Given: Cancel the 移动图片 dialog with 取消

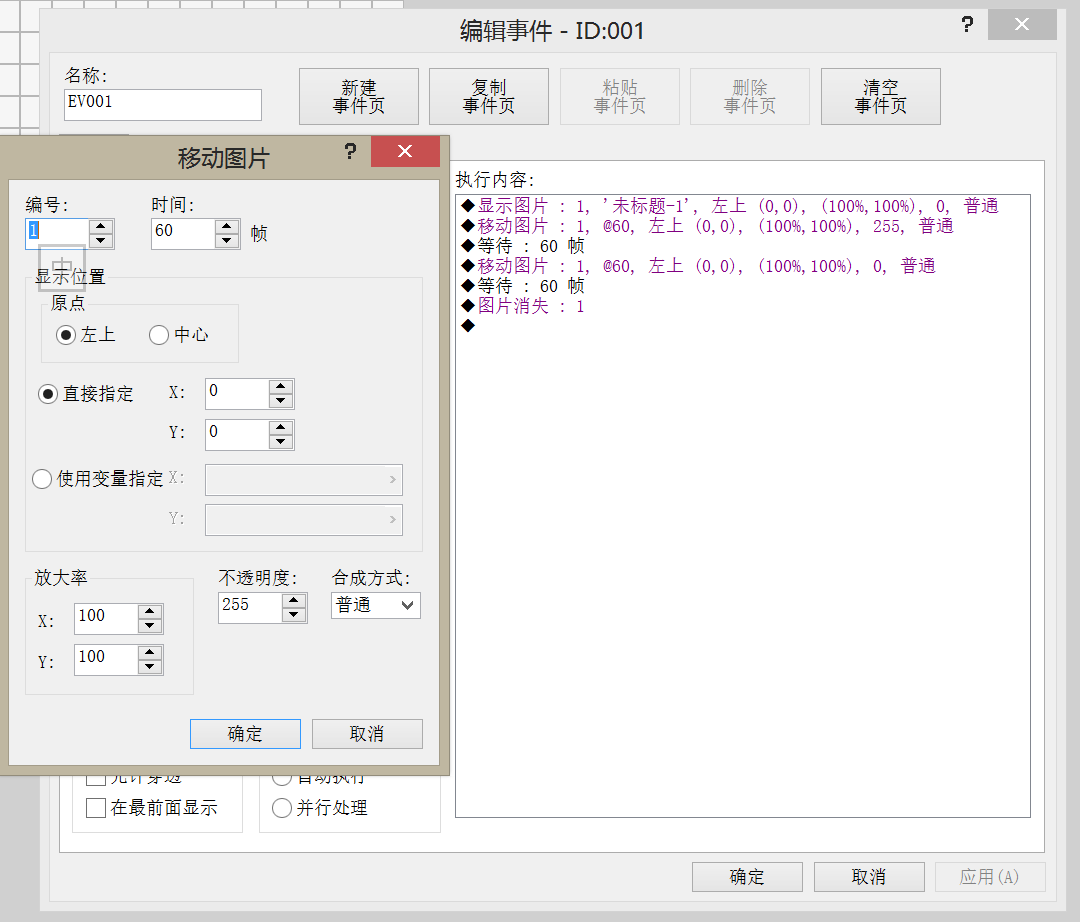Looking at the screenshot, I should (367, 734).
